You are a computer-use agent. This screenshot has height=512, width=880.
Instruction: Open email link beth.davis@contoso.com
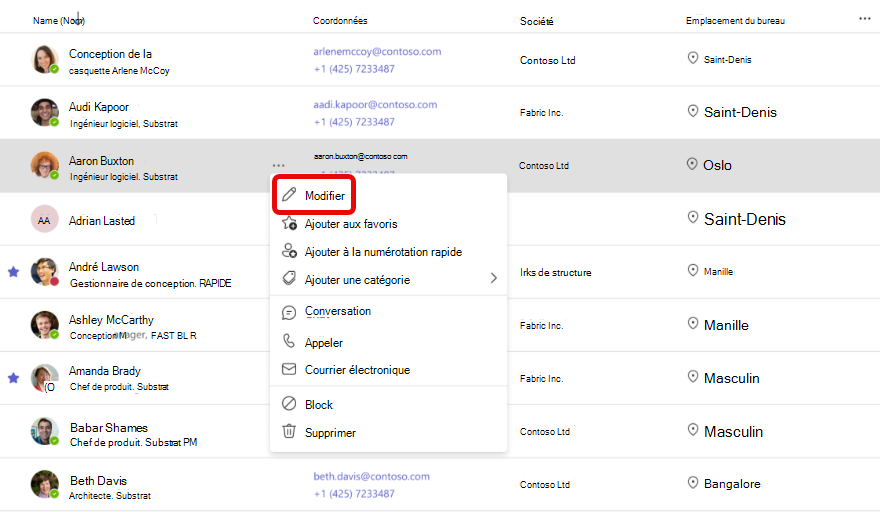coord(372,476)
